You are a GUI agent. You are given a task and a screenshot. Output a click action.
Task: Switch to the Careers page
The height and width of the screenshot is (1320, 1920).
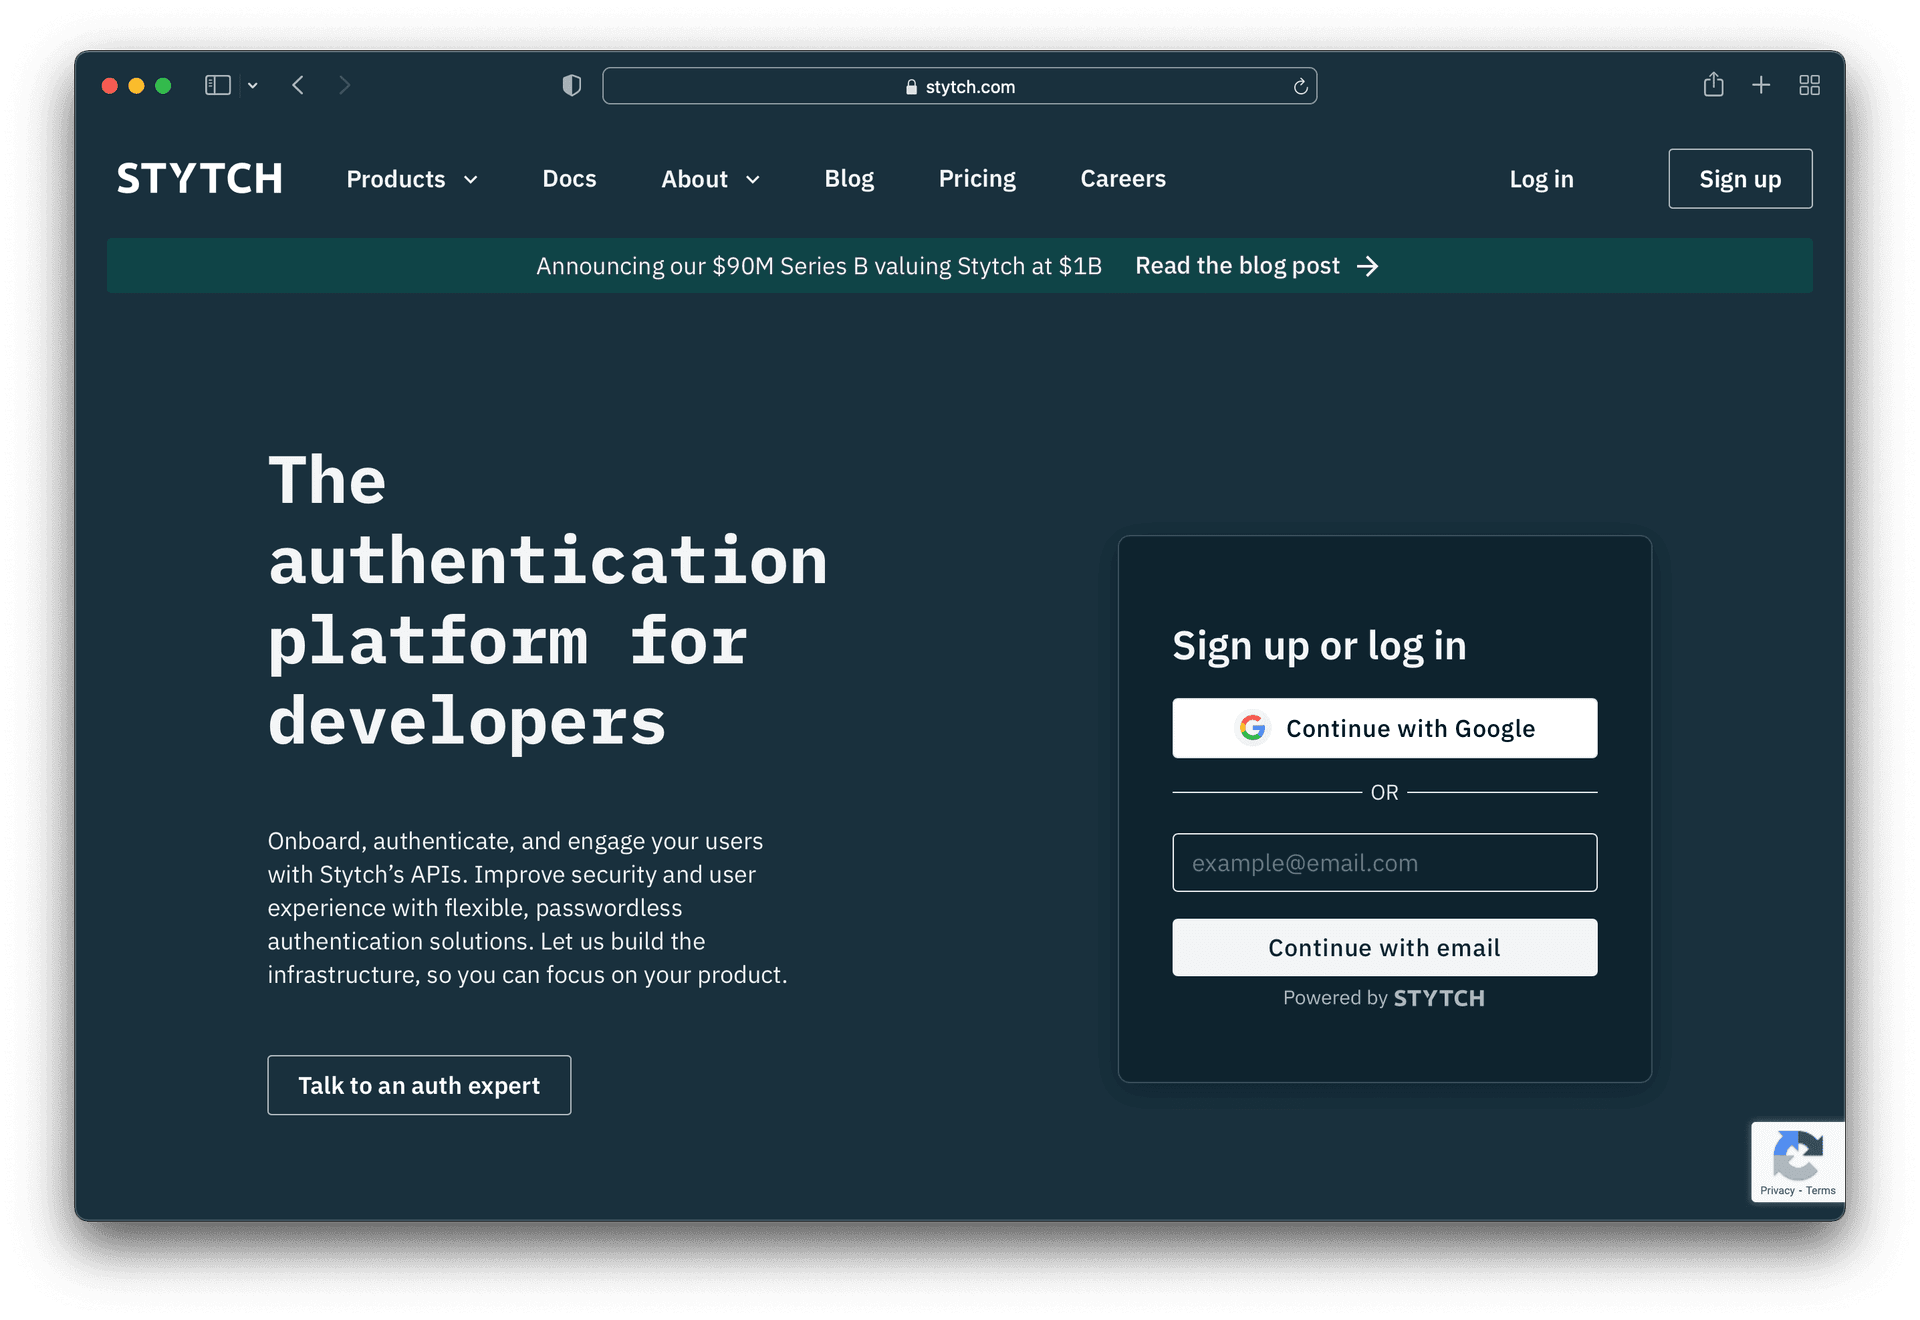pyautogui.click(x=1122, y=179)
